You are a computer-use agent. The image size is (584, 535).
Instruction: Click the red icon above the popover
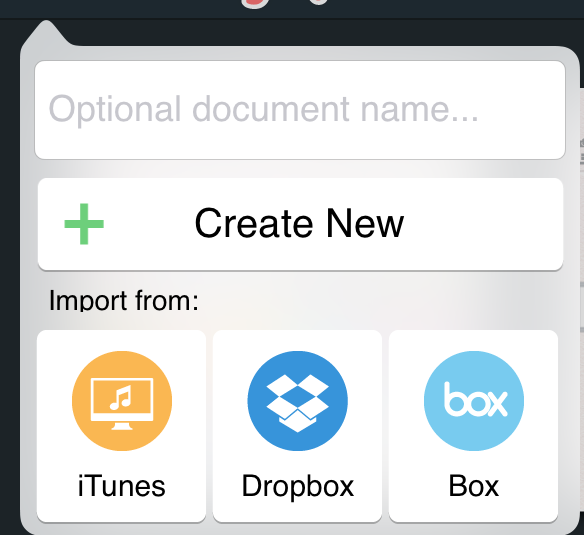(255, 3)
